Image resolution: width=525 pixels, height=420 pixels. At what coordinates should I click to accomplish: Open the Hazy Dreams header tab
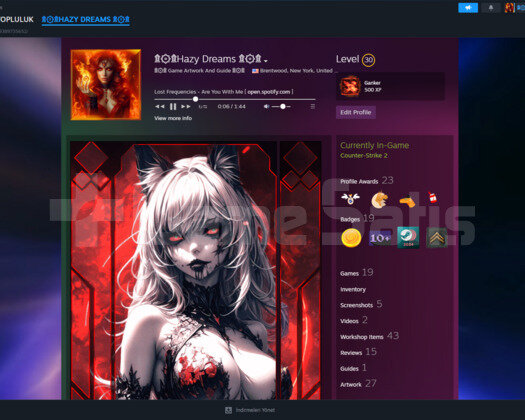(86, 19)
